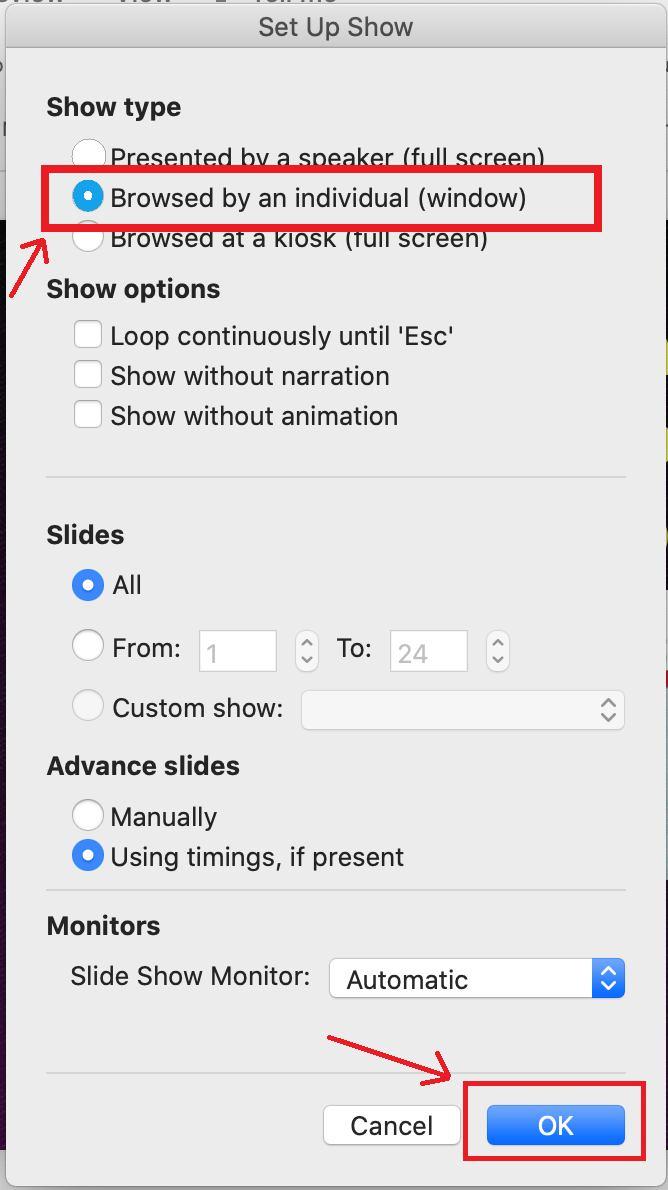Increment the "From" slide number stepper
668x1190 pixels.
pyautogui.click(x=306, y=644)
